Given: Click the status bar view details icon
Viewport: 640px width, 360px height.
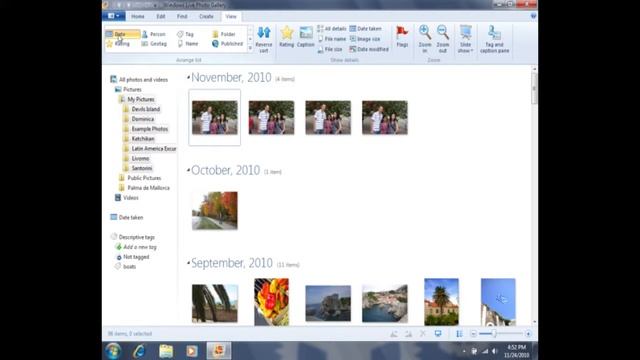Looking at the screenshot, I should 459,333.
